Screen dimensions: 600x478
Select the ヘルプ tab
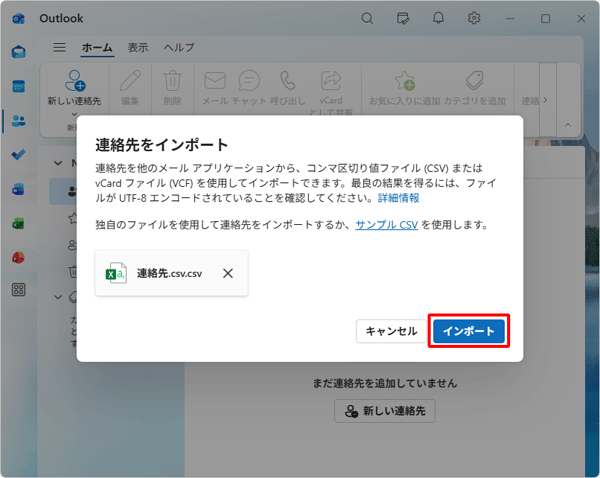point(179,47)
